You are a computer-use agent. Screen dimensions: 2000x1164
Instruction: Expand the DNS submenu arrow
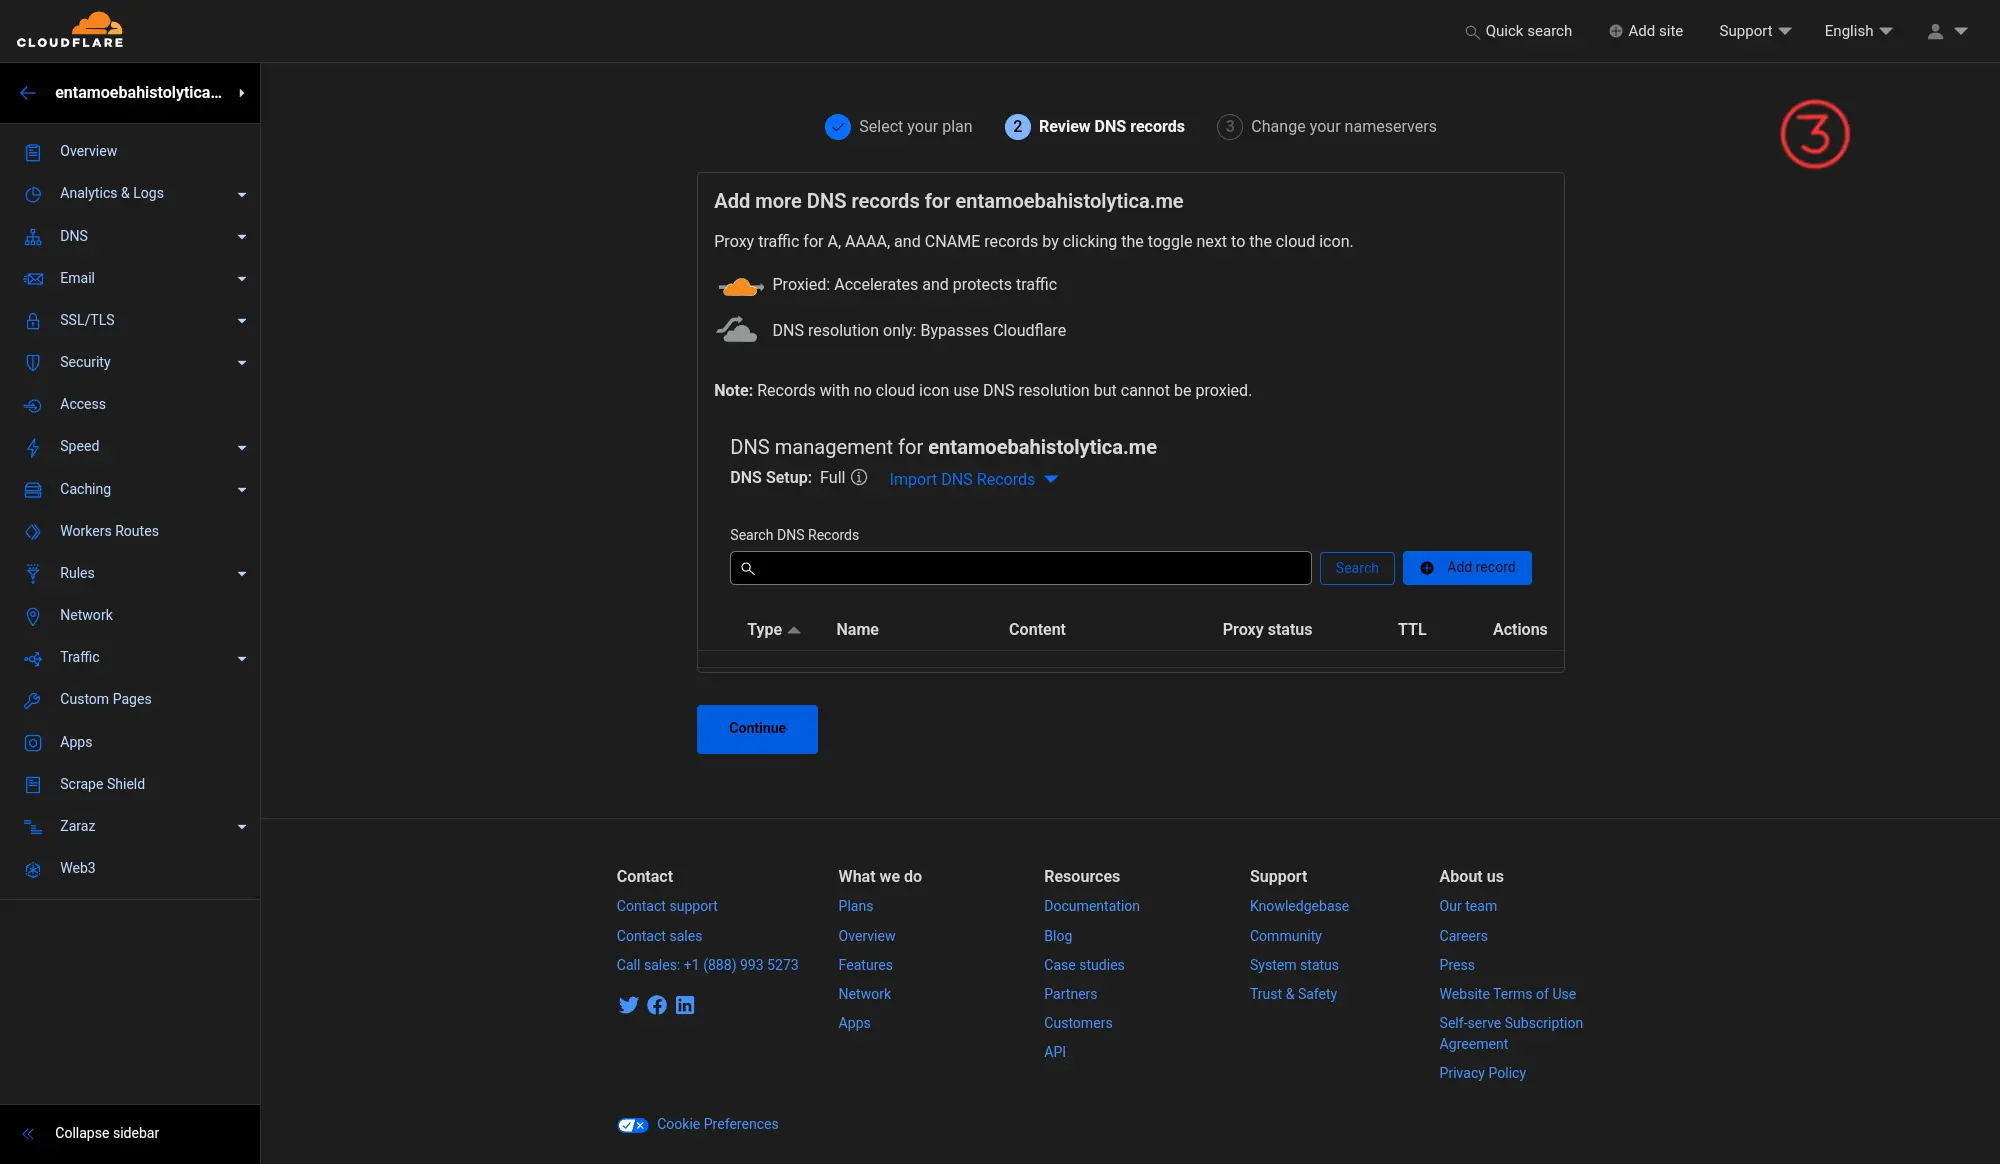(x=242, y=237)
